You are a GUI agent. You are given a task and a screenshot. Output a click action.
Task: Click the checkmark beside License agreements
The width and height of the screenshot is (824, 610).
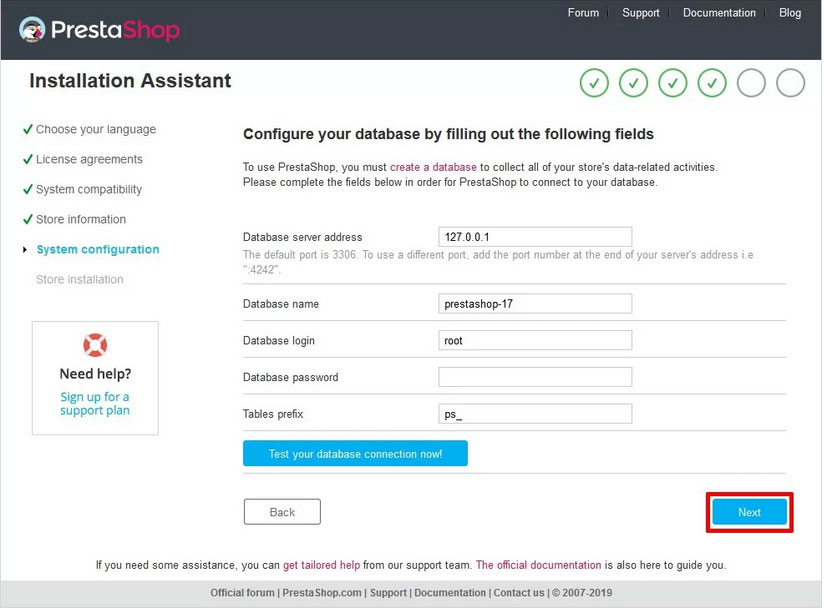[x=28, y=159]
